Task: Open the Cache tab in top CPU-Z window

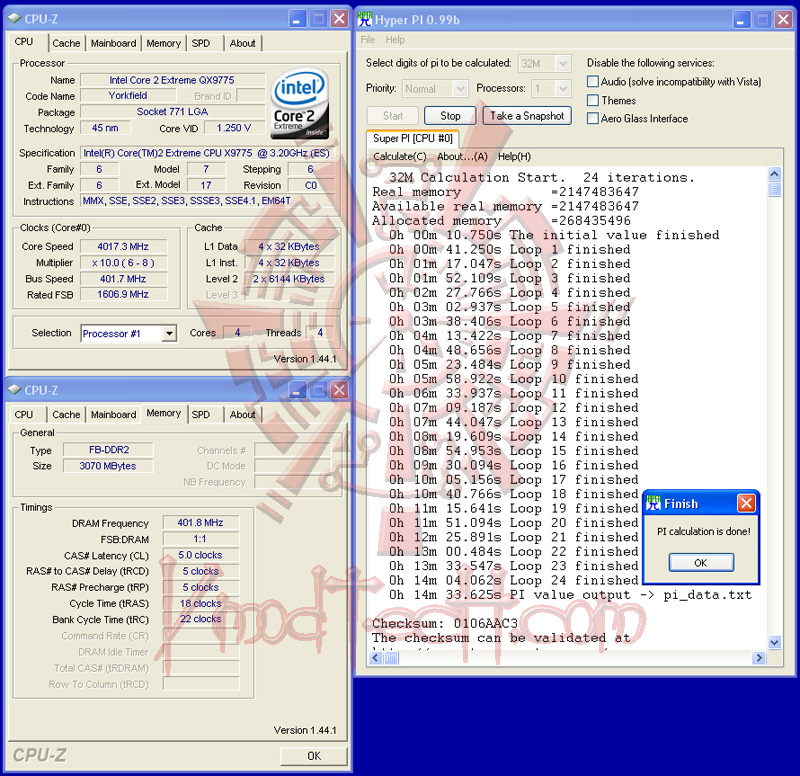Action: point(66,43)
